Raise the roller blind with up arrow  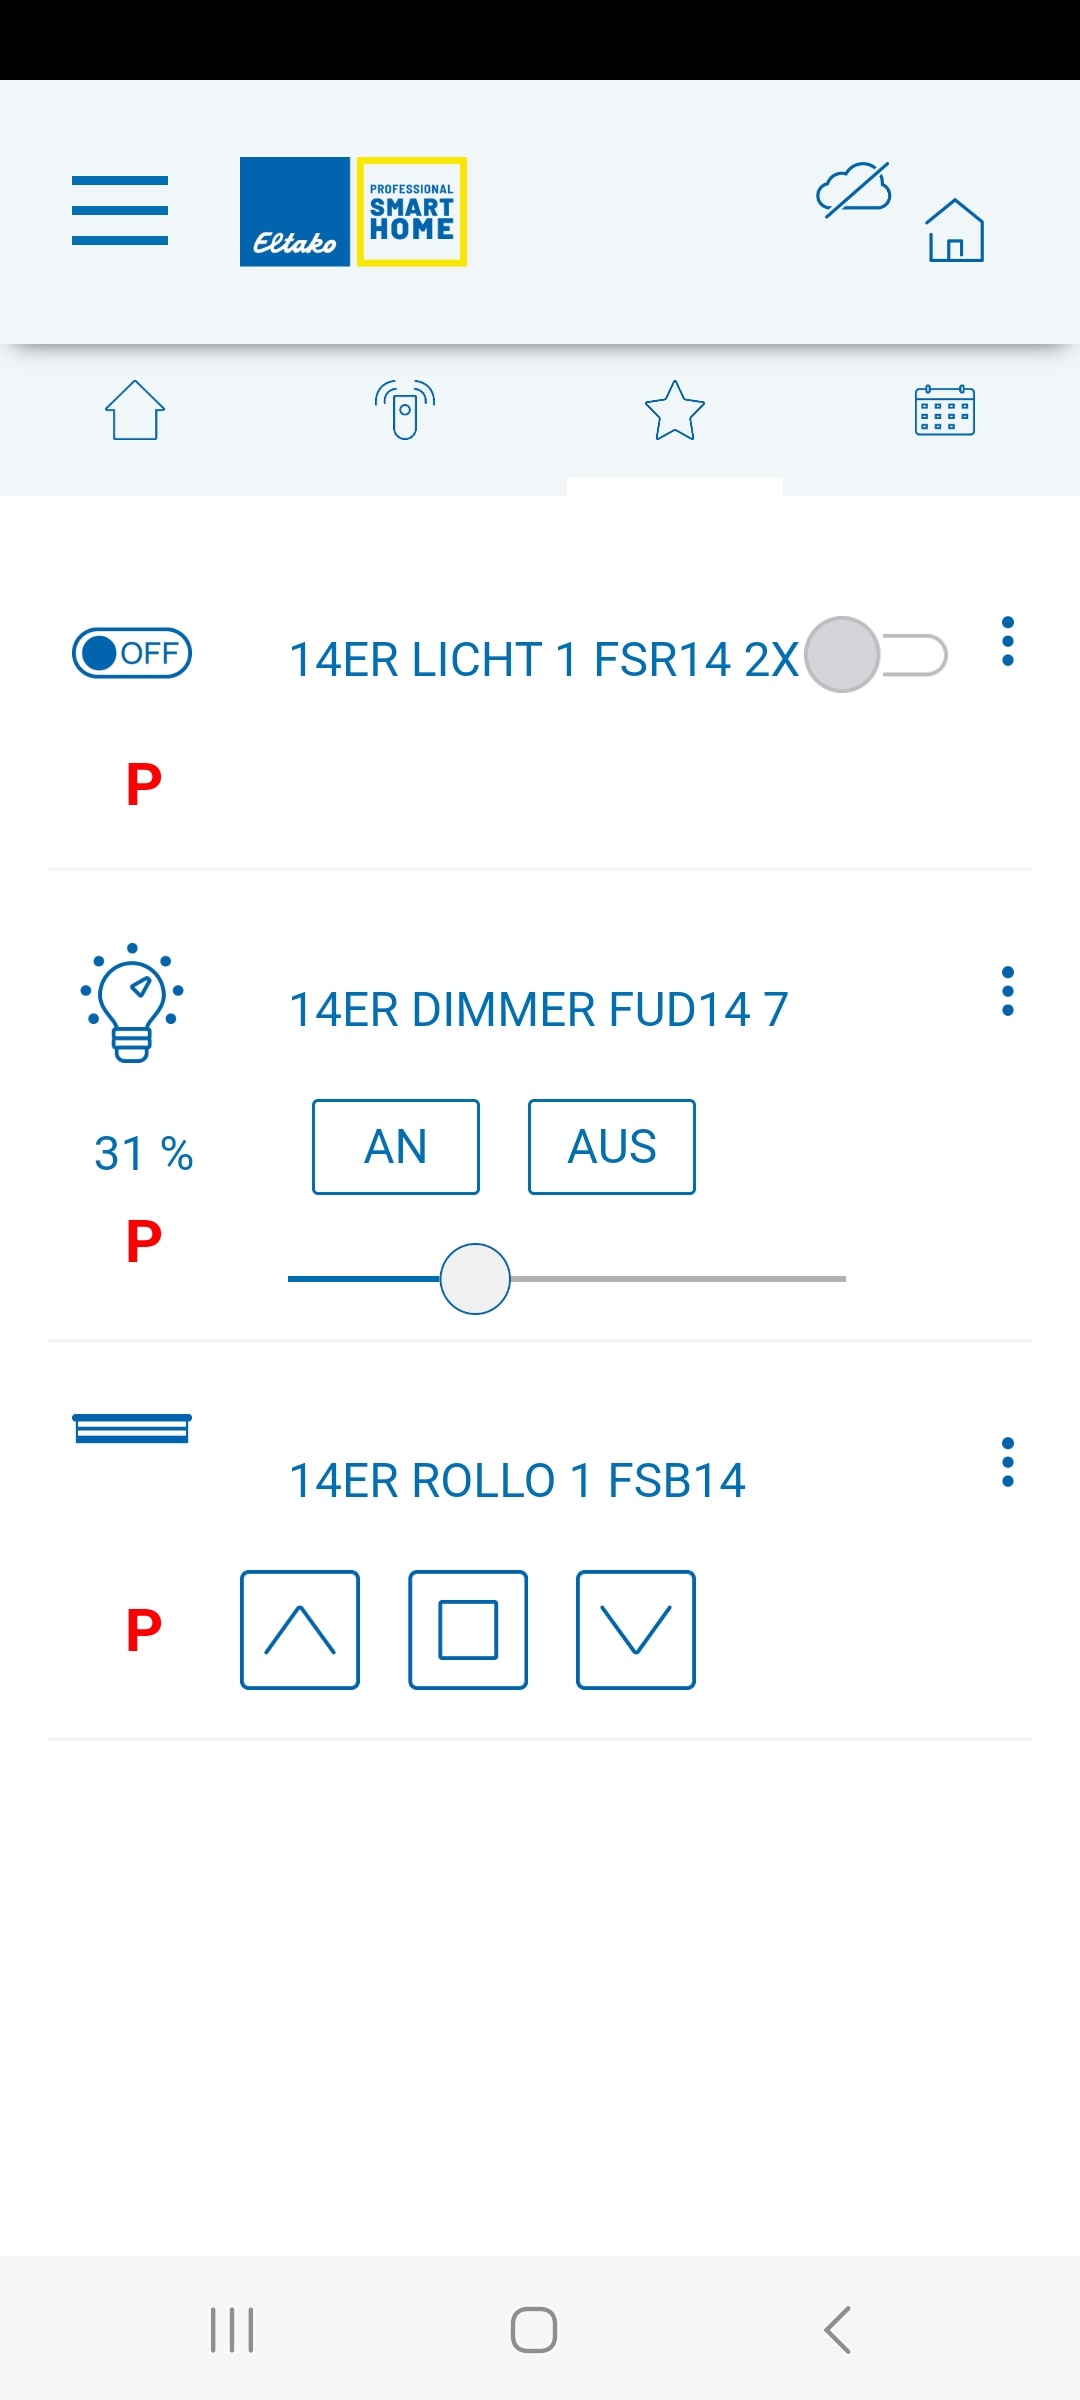pos(300,1630)
